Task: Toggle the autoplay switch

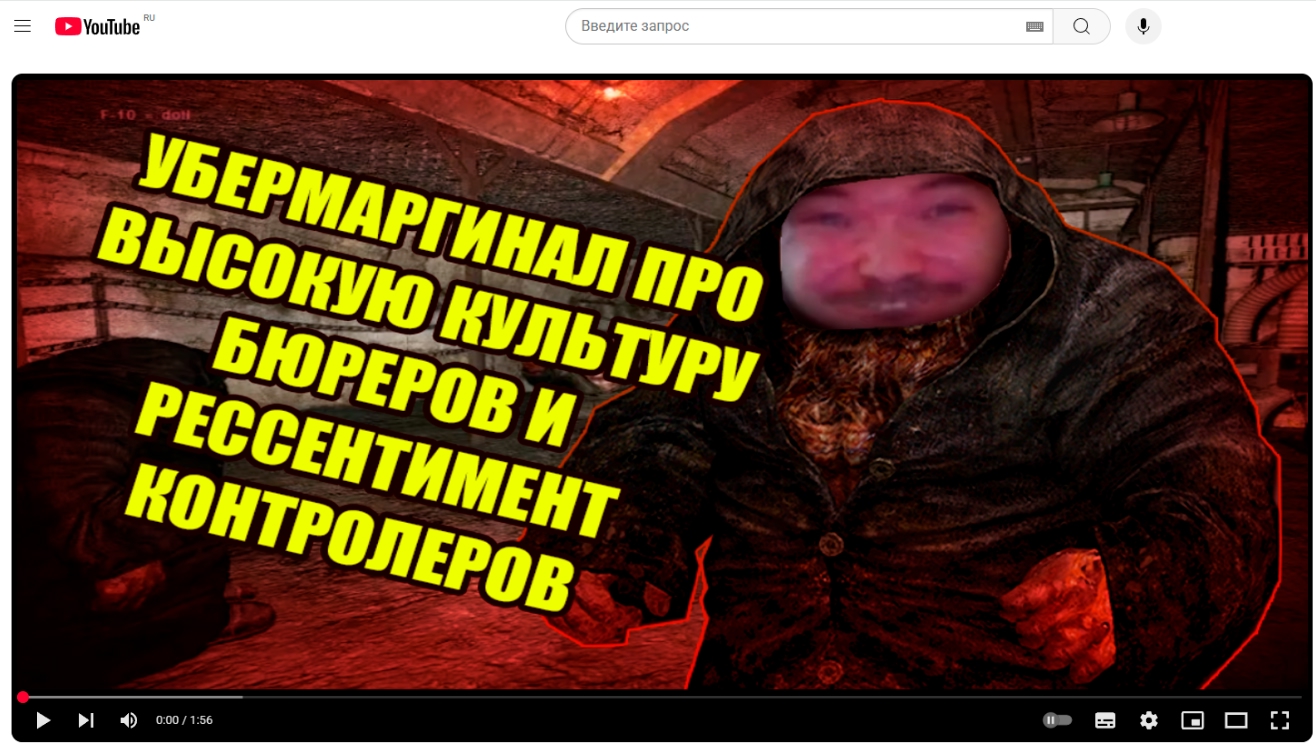Action: 1057,720
